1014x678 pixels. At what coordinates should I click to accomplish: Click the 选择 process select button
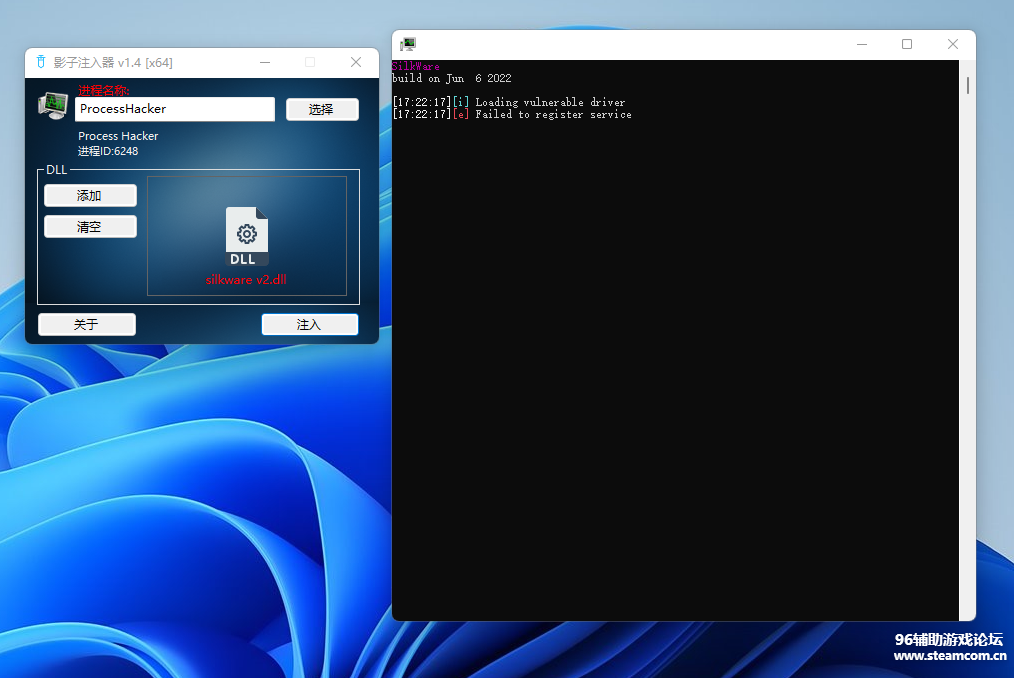tap(322, 109)
